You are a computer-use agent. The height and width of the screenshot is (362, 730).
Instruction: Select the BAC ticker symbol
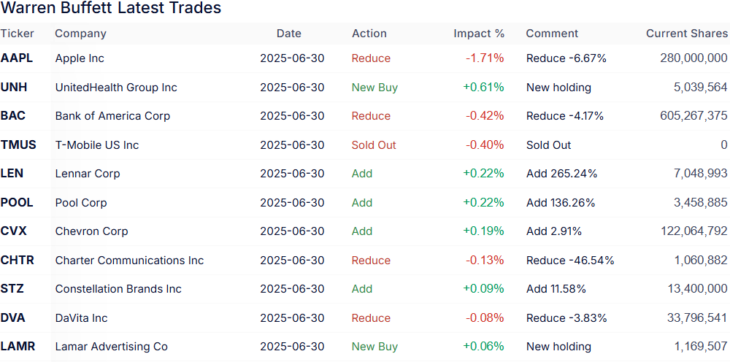(x=13, y=116)
